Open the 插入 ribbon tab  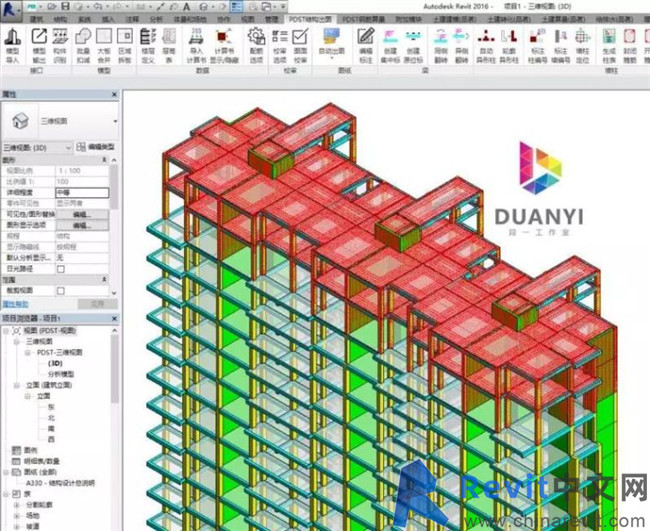point(108,19)
